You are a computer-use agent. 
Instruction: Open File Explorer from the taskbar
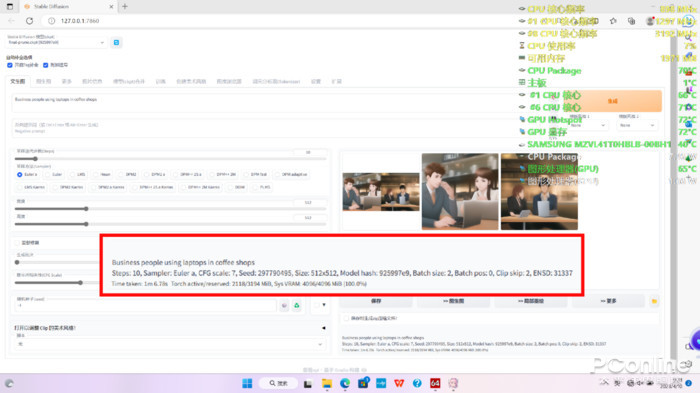click(x=327, y=383)
